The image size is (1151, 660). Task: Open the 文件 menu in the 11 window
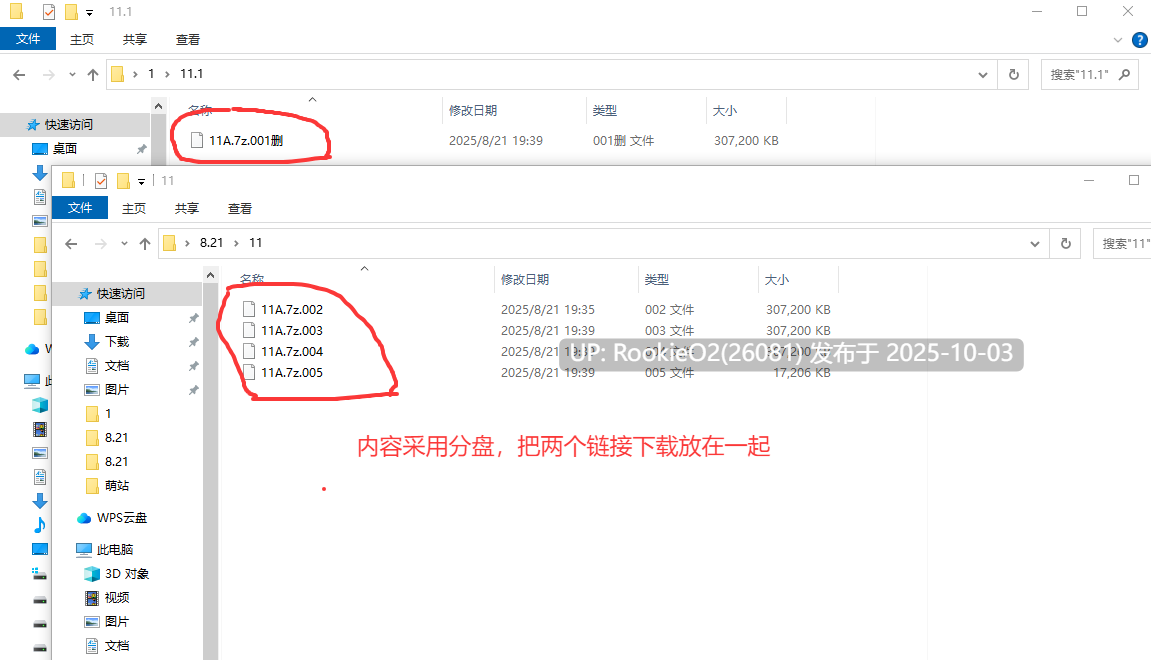point(80,208)
